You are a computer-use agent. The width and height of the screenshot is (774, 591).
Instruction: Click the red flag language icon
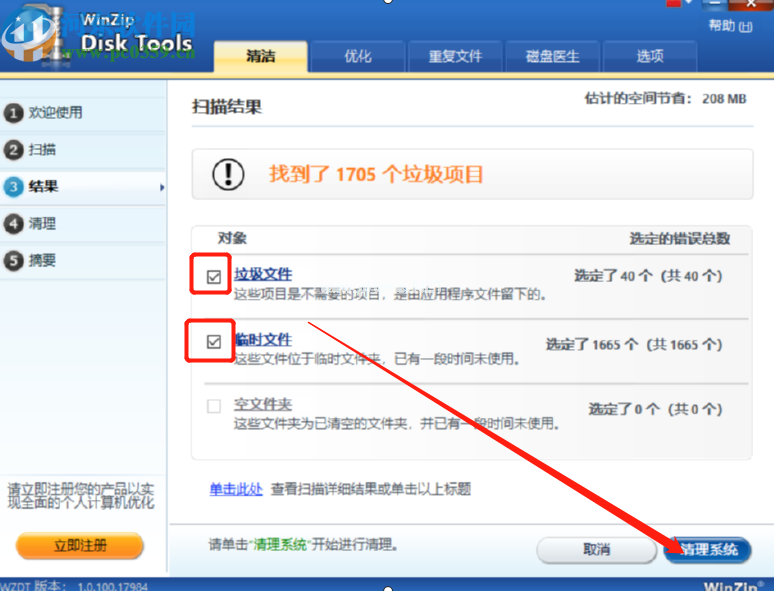click(x=673, y=4)
